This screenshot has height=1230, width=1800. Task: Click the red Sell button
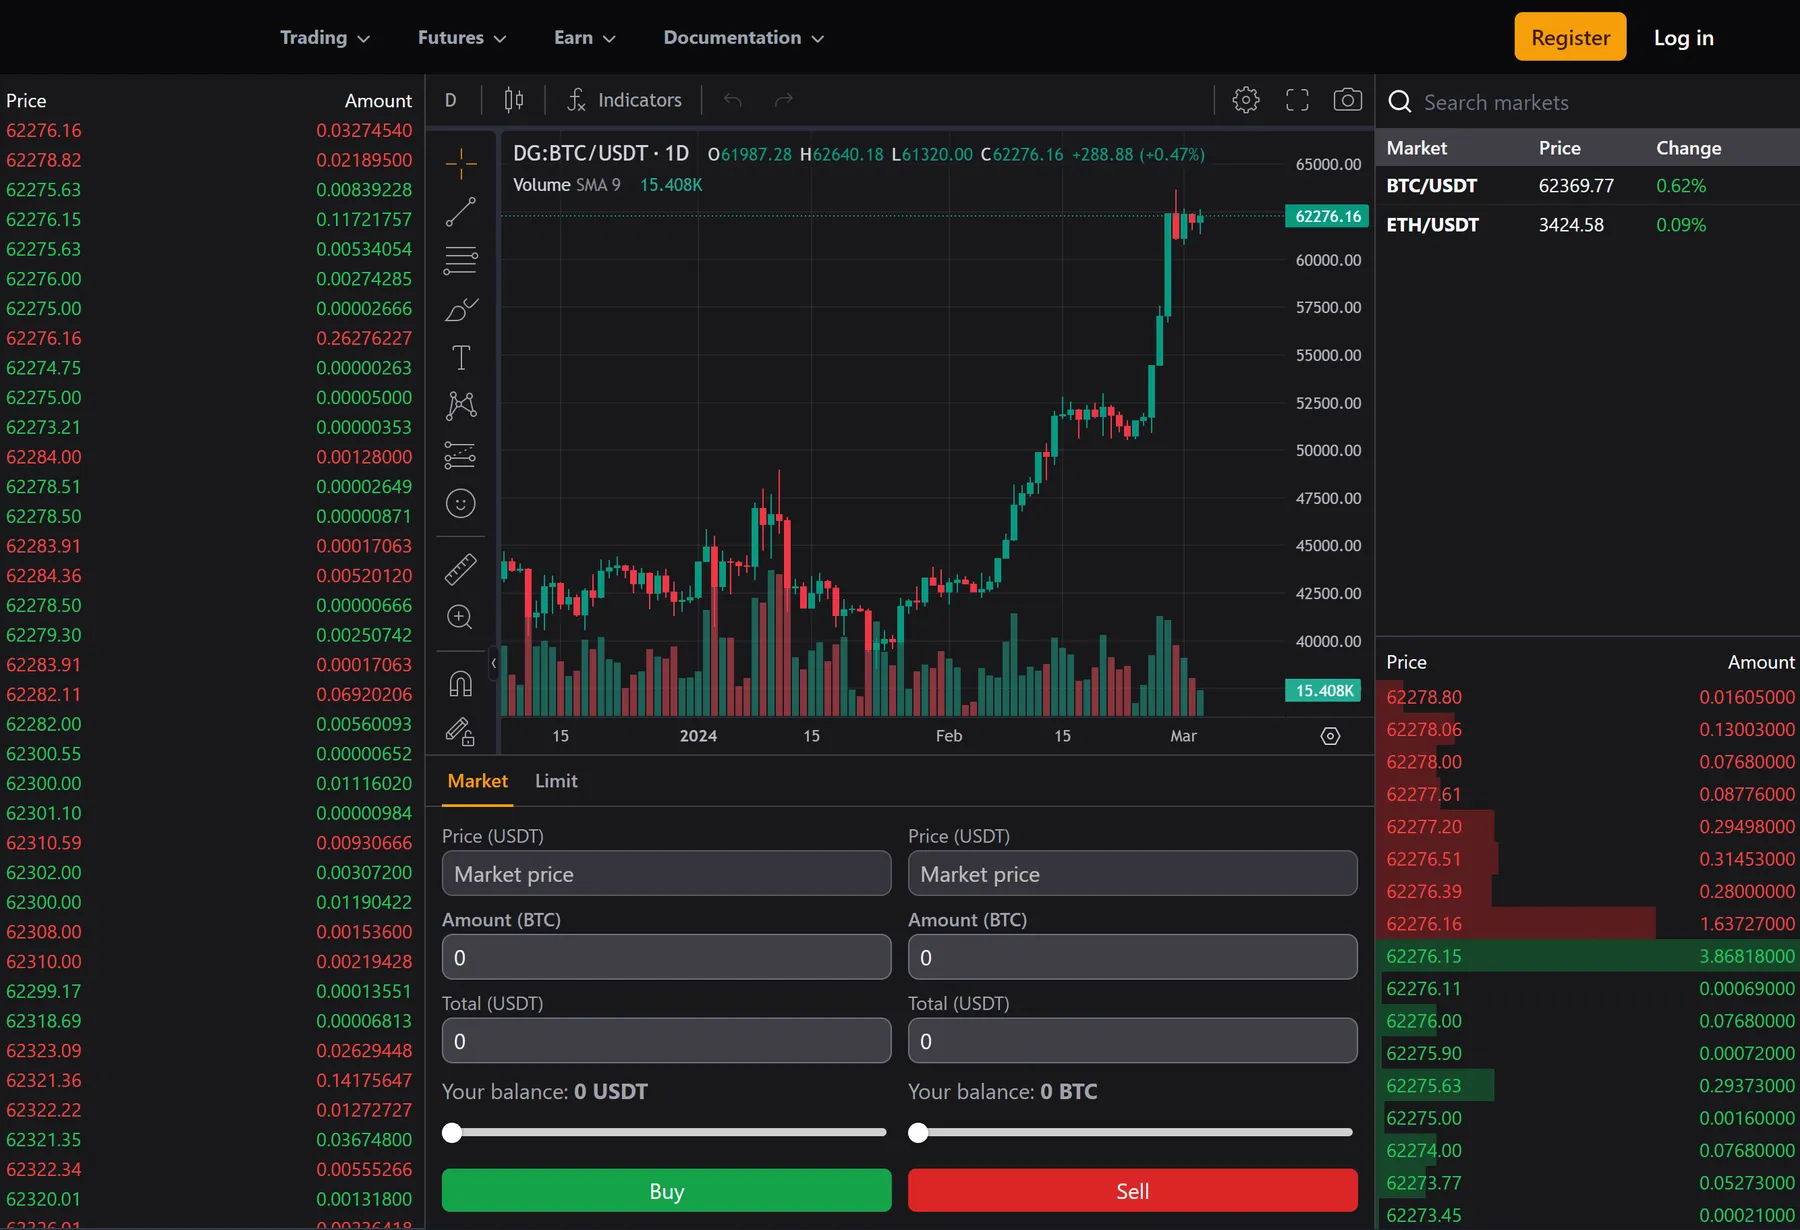click(x=1132, y=1190)
